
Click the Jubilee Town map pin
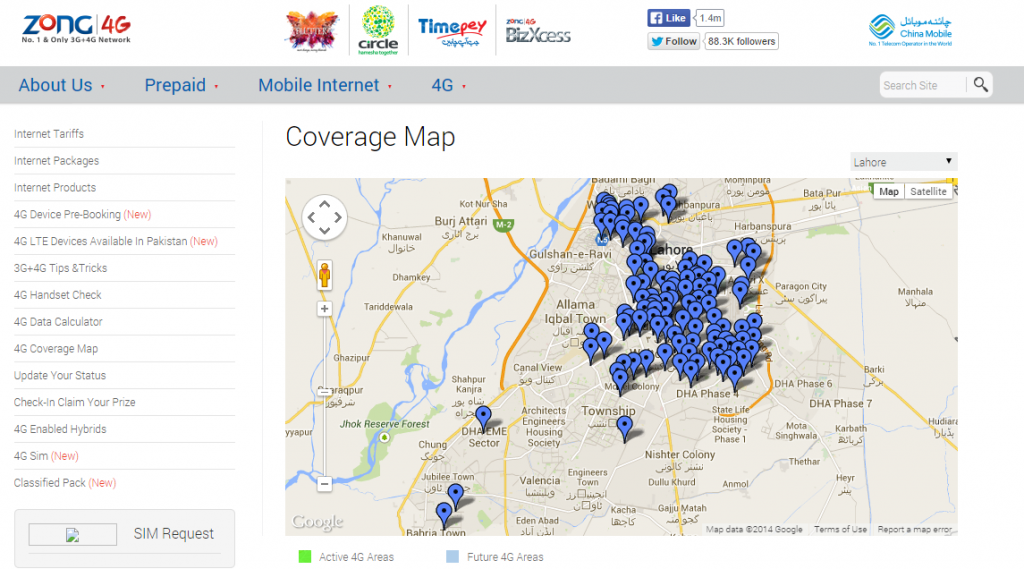click(456, 496)
